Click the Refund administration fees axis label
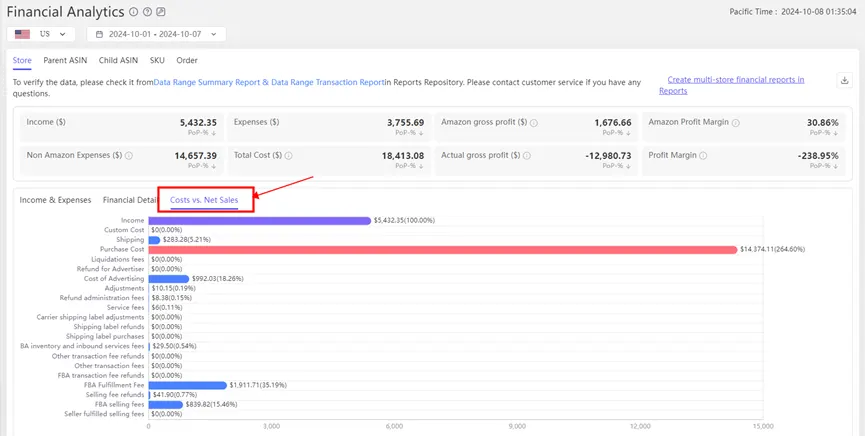The image size is (865, 436). [102, 298]
